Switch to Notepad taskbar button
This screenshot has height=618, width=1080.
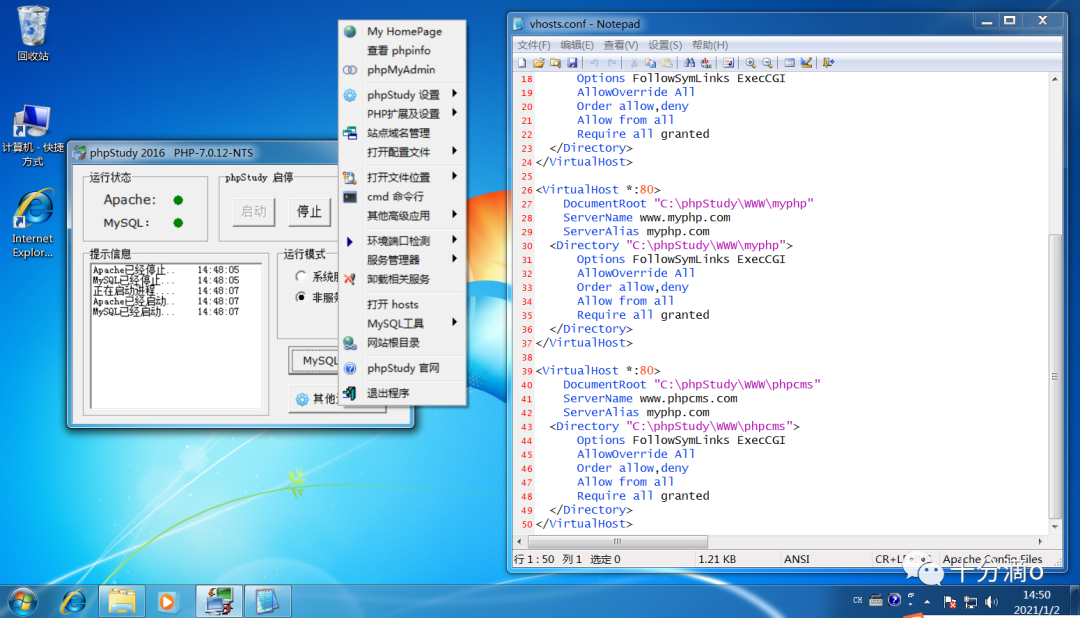267,601
